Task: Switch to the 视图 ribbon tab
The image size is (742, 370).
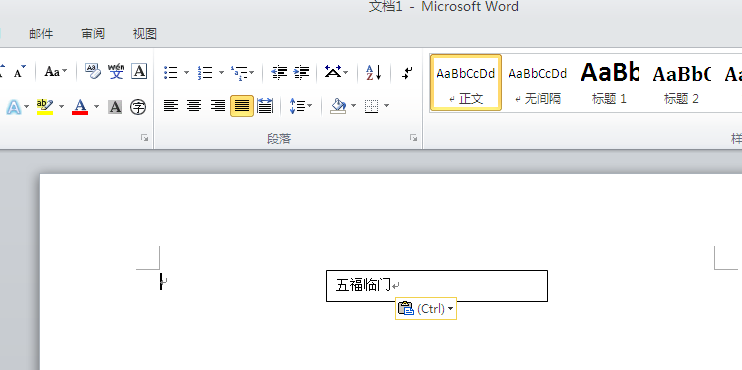Action: 144,34
